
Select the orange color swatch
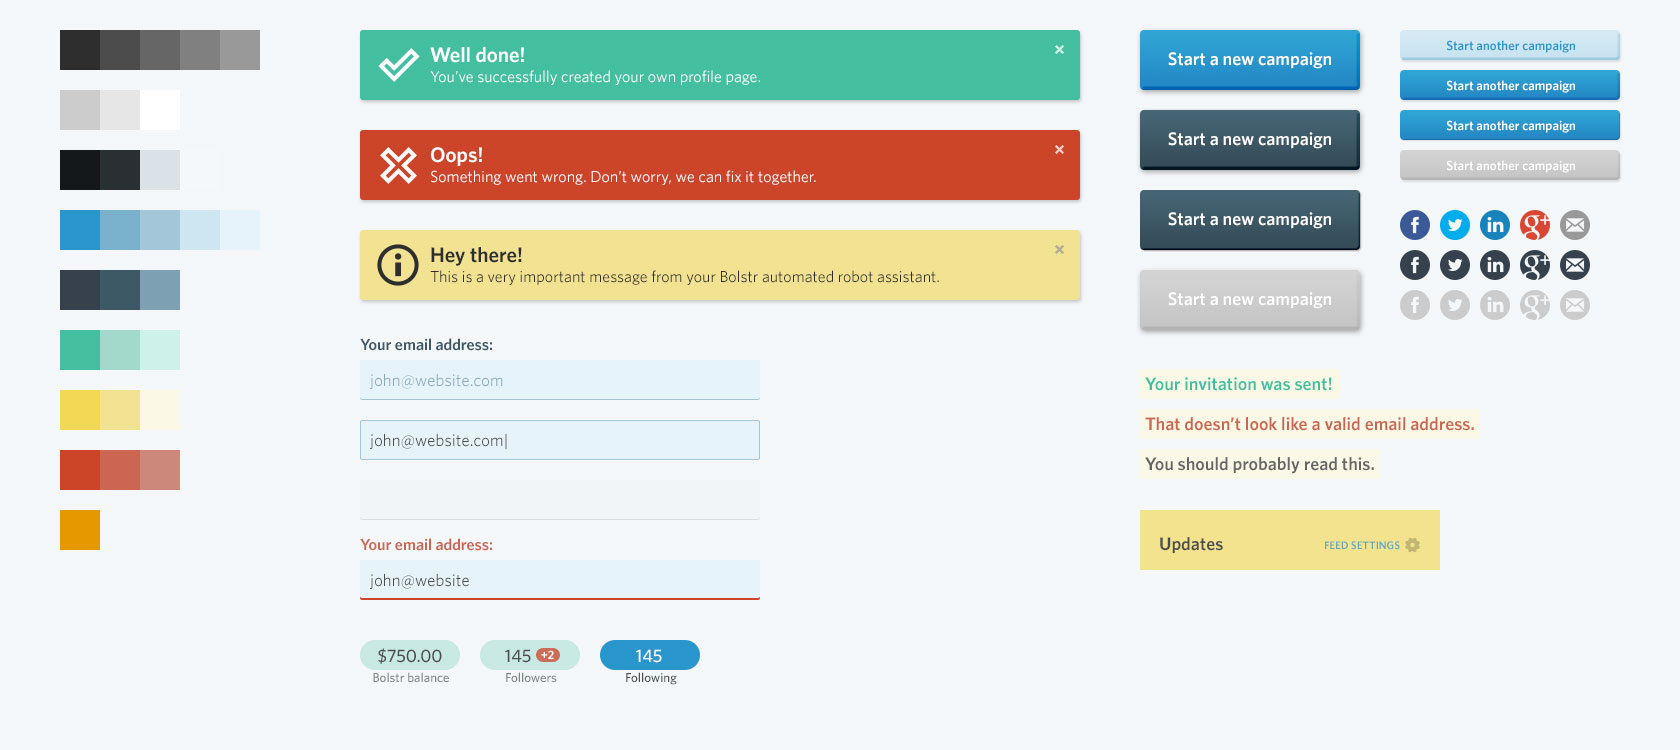click(80, 530)
